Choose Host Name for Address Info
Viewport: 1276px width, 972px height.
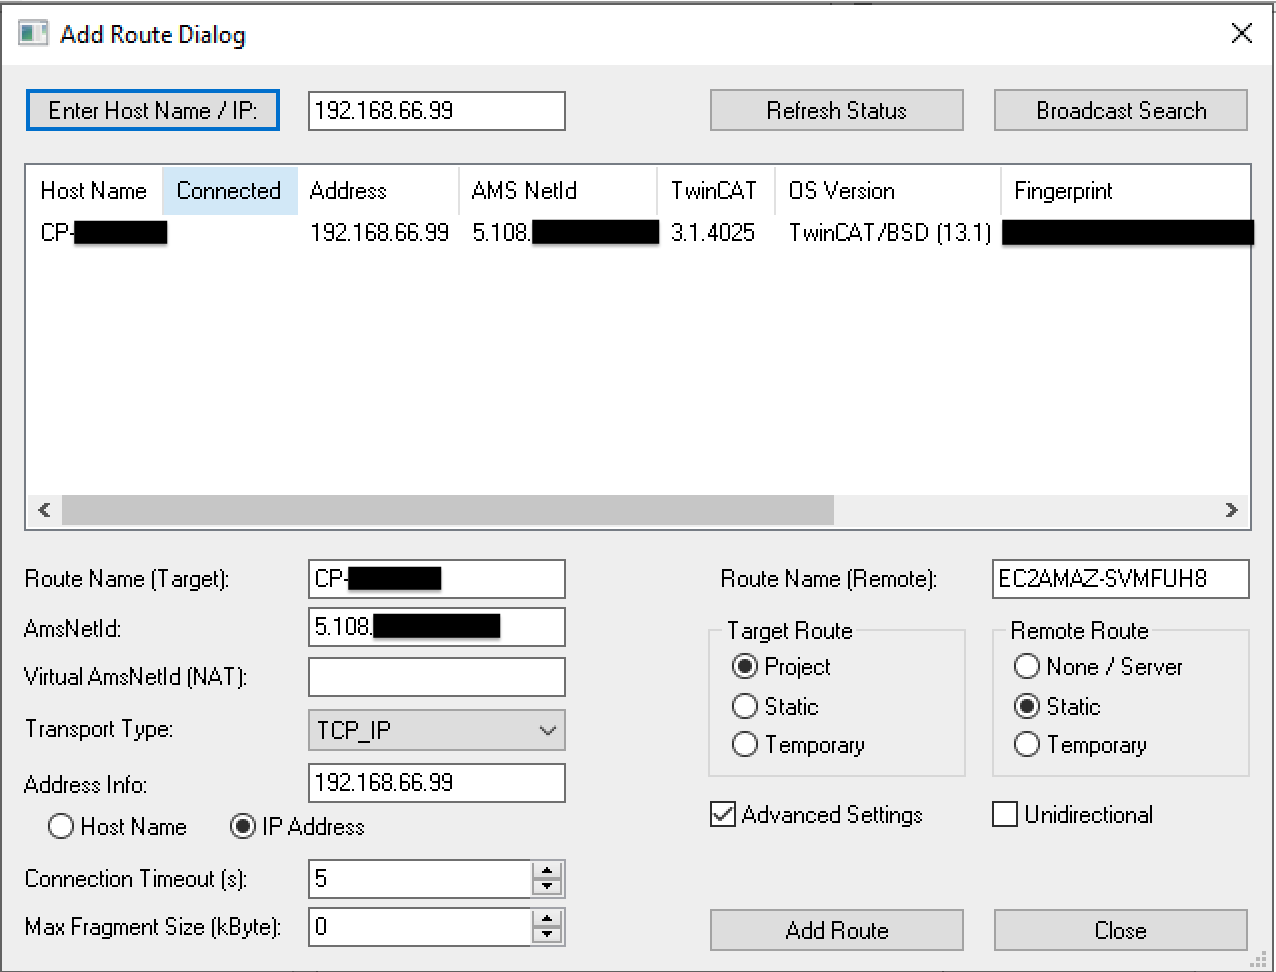pos(61,827)
